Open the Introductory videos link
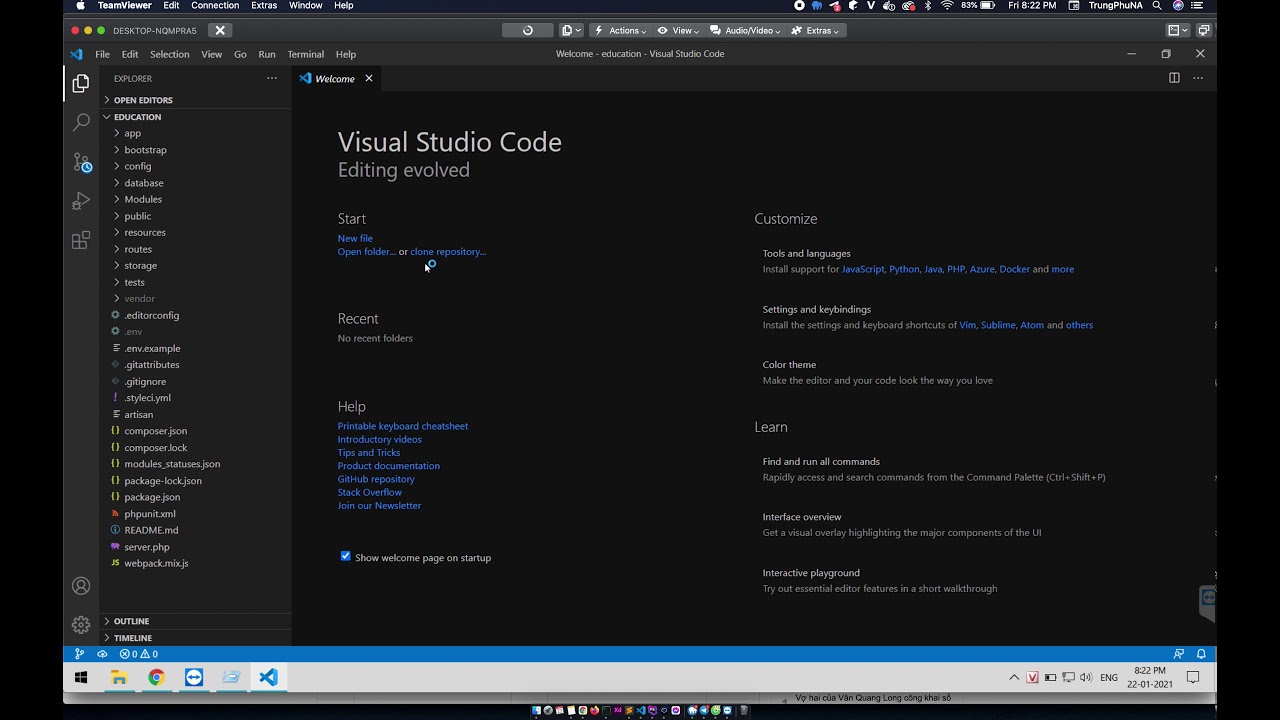 point(380,439)
